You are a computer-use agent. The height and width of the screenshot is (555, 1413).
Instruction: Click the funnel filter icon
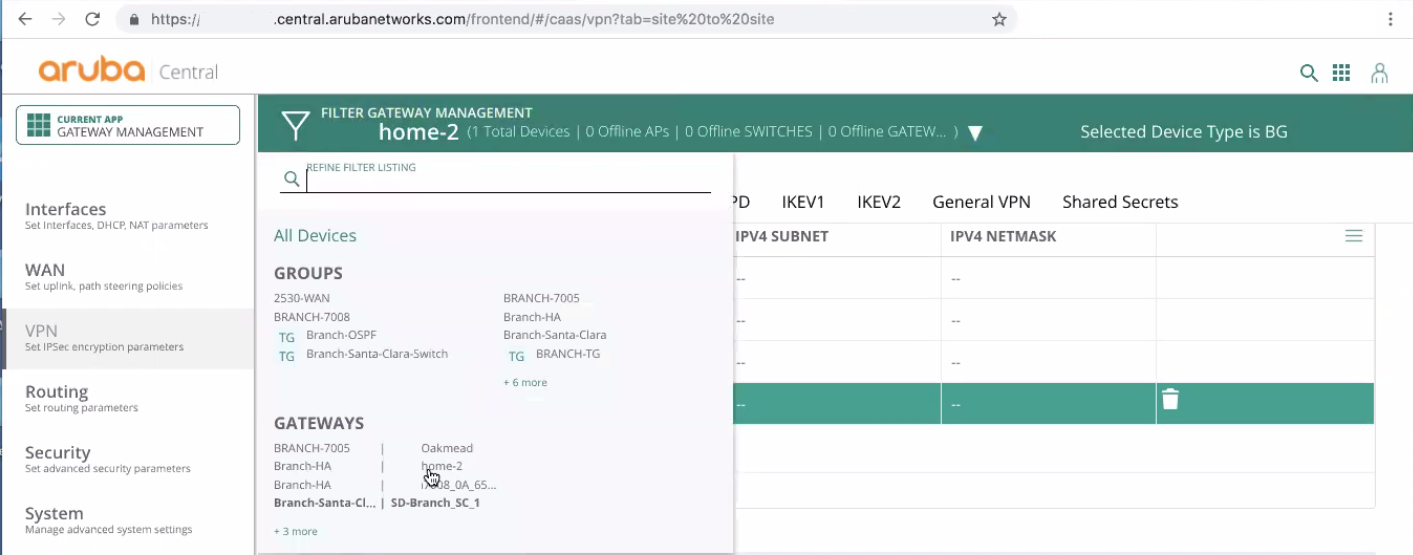(295, 124)
